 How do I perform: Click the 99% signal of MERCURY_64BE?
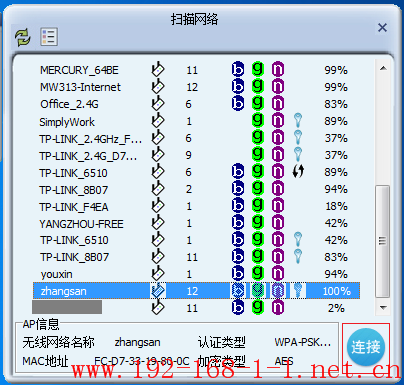[x=336, y=70]
